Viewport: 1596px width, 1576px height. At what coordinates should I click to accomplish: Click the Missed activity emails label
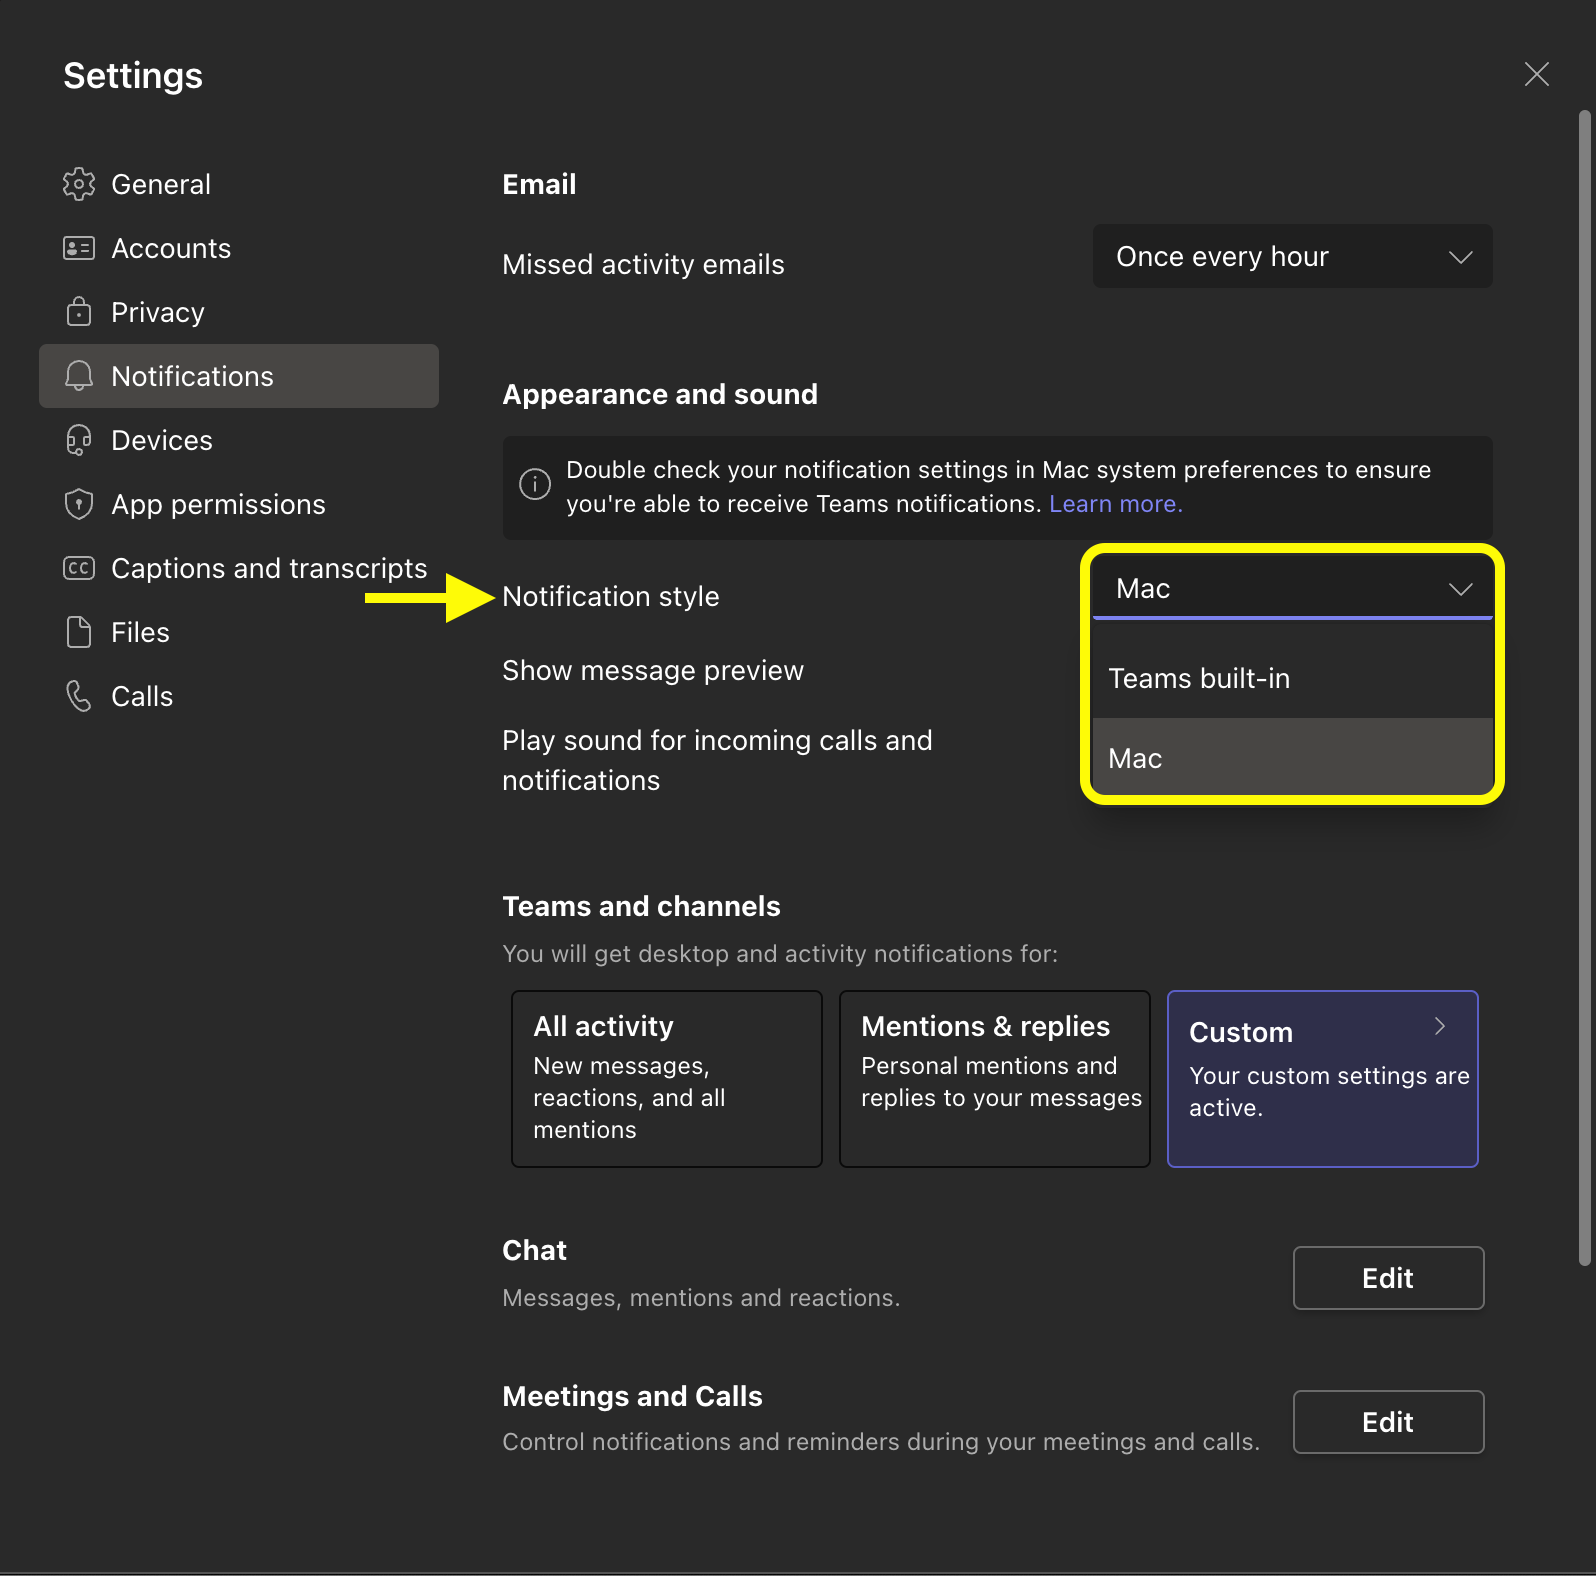(x=643, y=264)
